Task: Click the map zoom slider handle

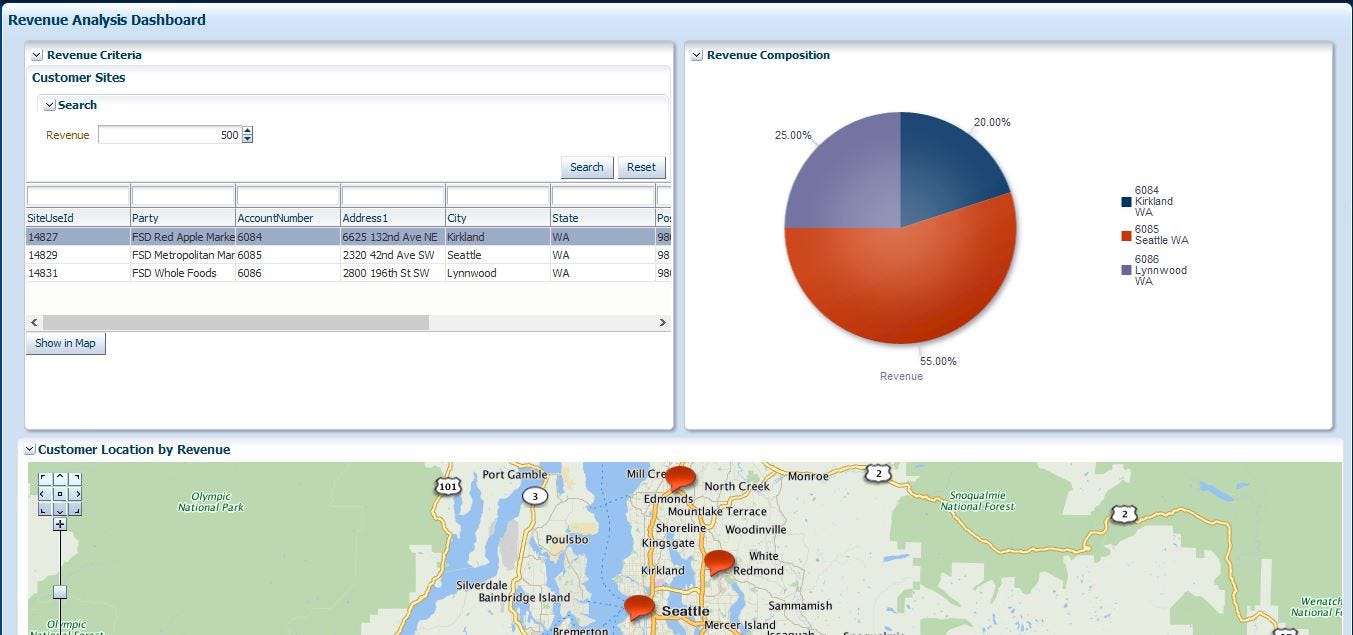Action: tap(60, 592)
